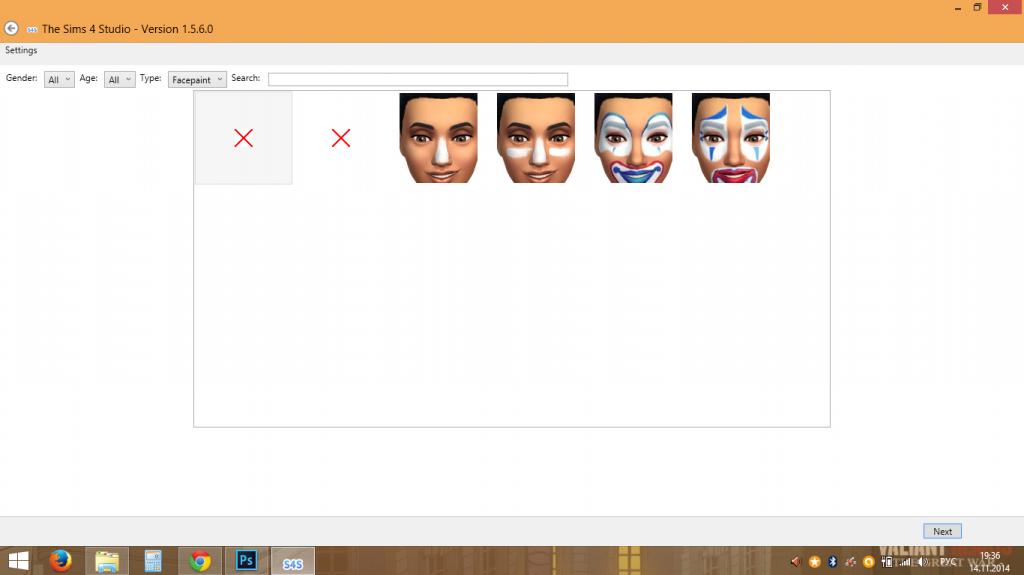Image resolution: width=1024 pixels, height=575 pixels.
Task: Pick the smiling clown facepaint with blue lips
Action: [x=633, y=138]
